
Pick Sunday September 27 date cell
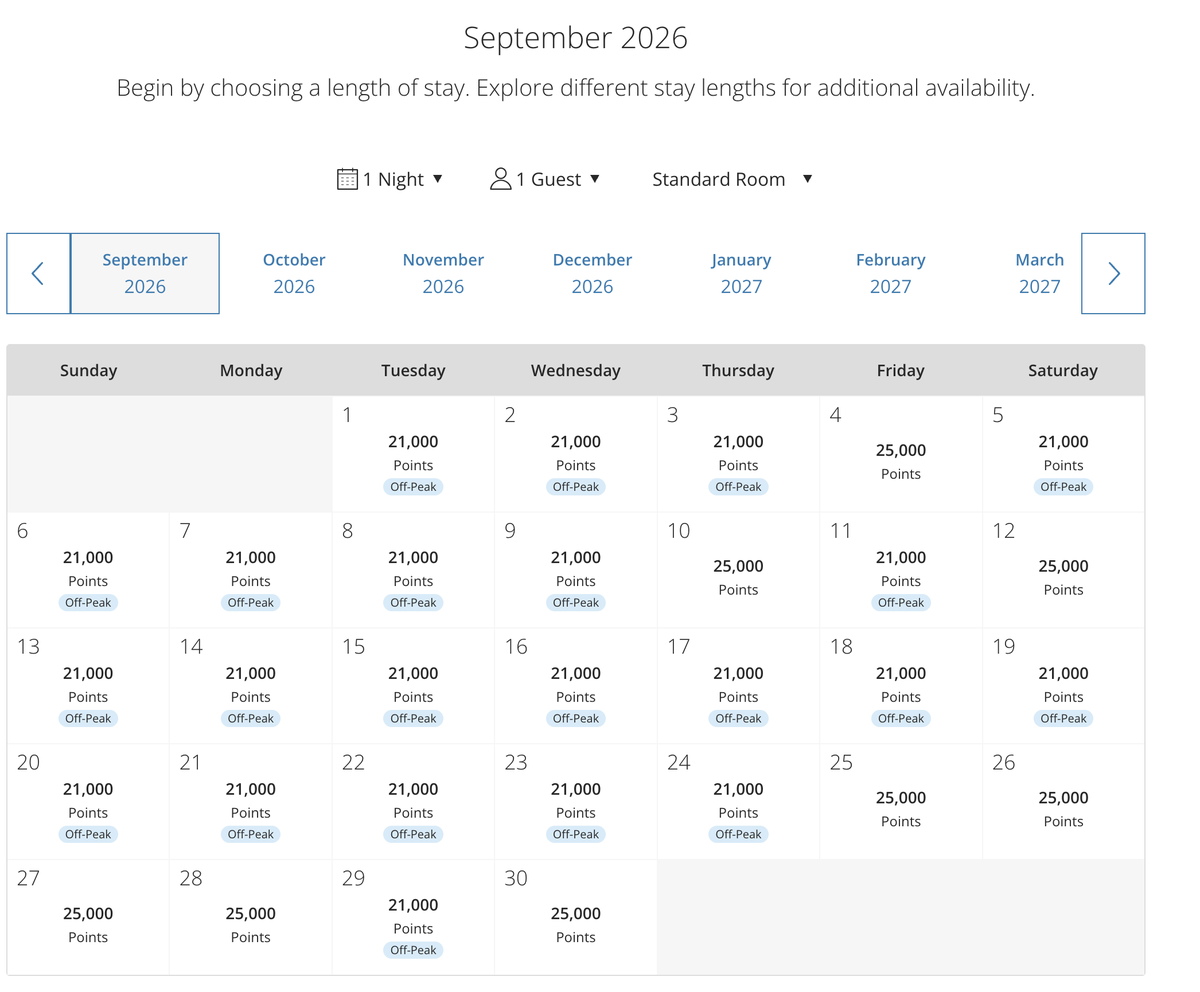[88, 918]
